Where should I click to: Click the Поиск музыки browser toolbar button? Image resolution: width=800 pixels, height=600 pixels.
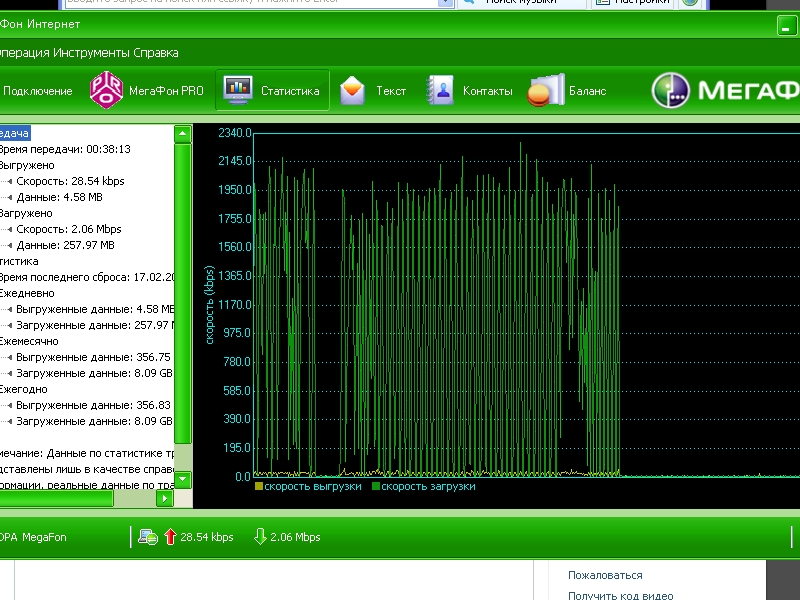pyautogui.click(x=521, y=3)
